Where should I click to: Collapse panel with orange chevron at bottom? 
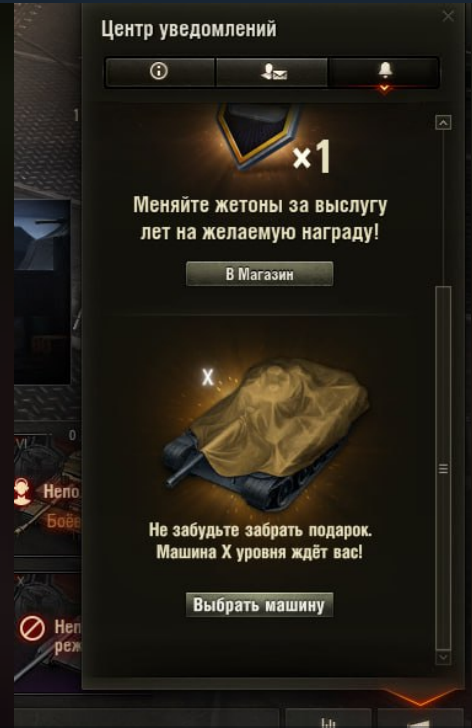(421, 696)
